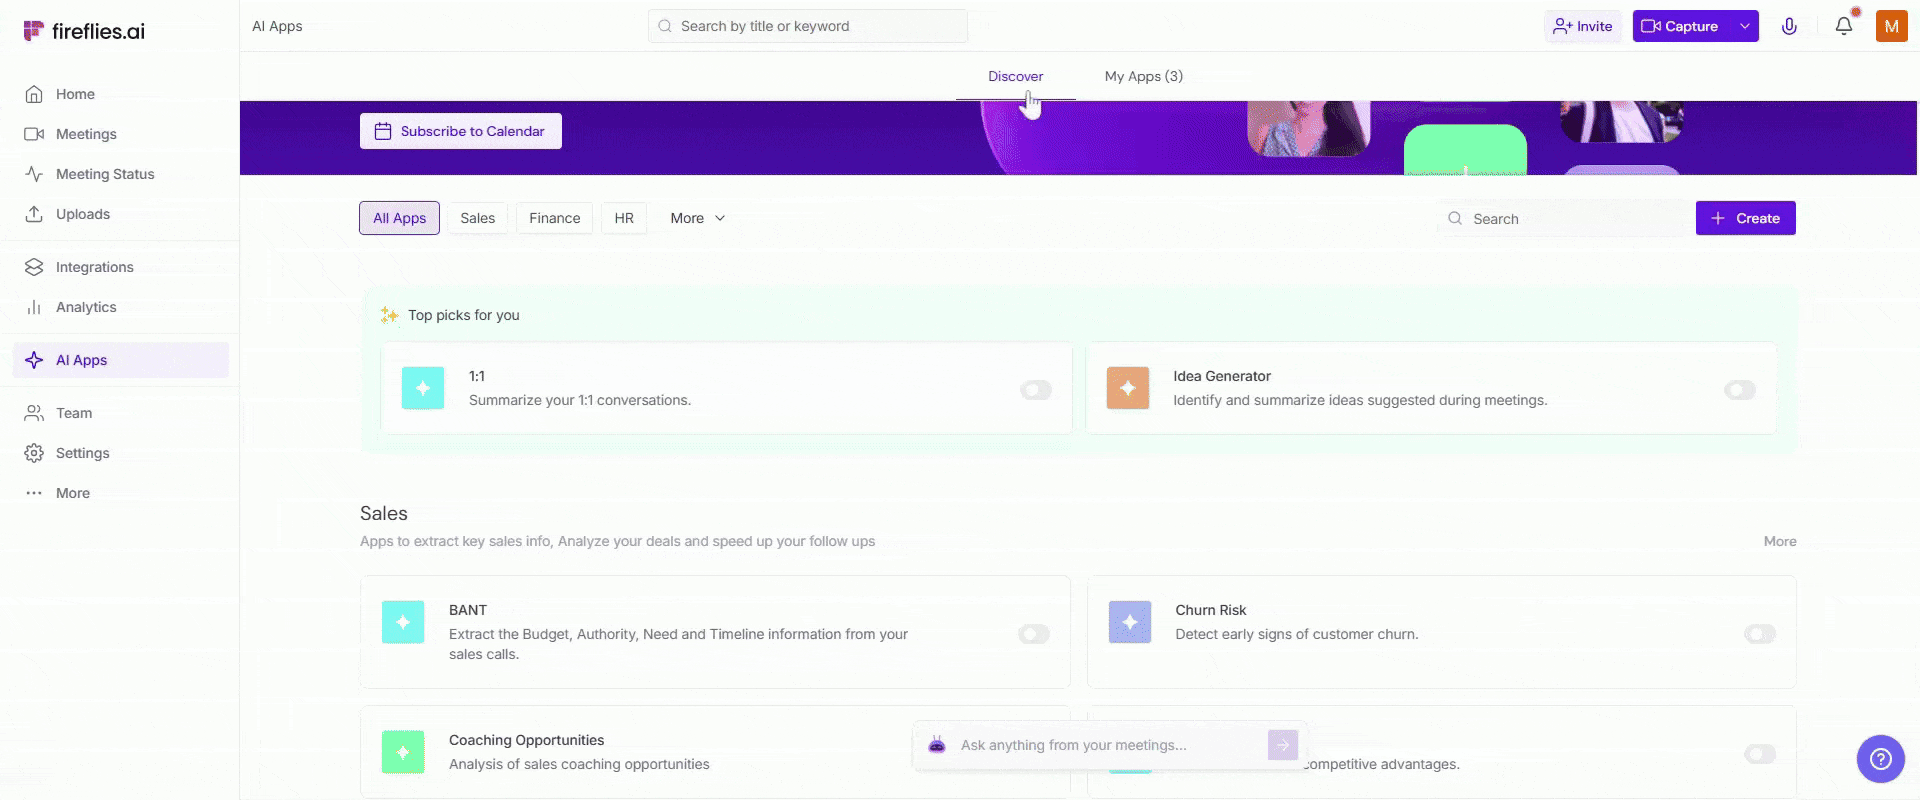1920x800 pixels.
Task: Click the Top picks for you label
Action: pos(463,315)
